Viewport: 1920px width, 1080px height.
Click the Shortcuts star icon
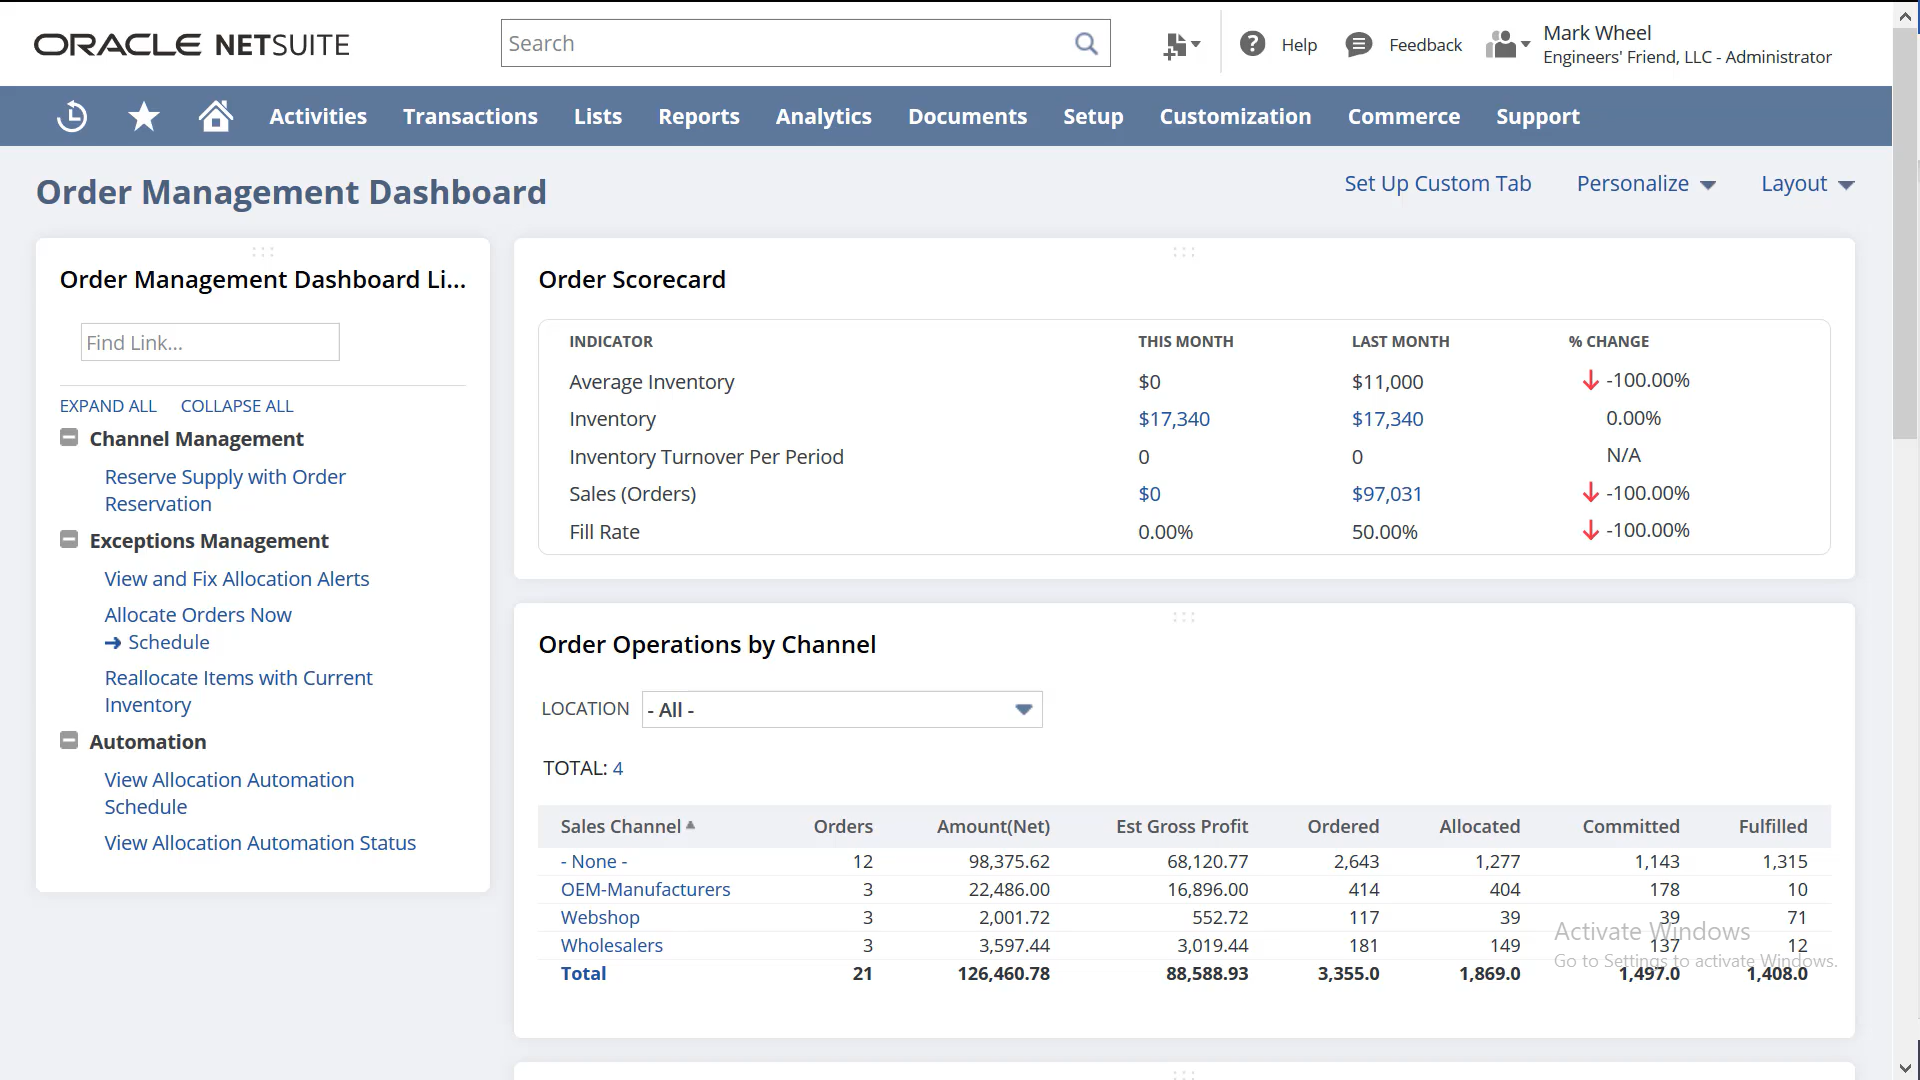[144, 117]
